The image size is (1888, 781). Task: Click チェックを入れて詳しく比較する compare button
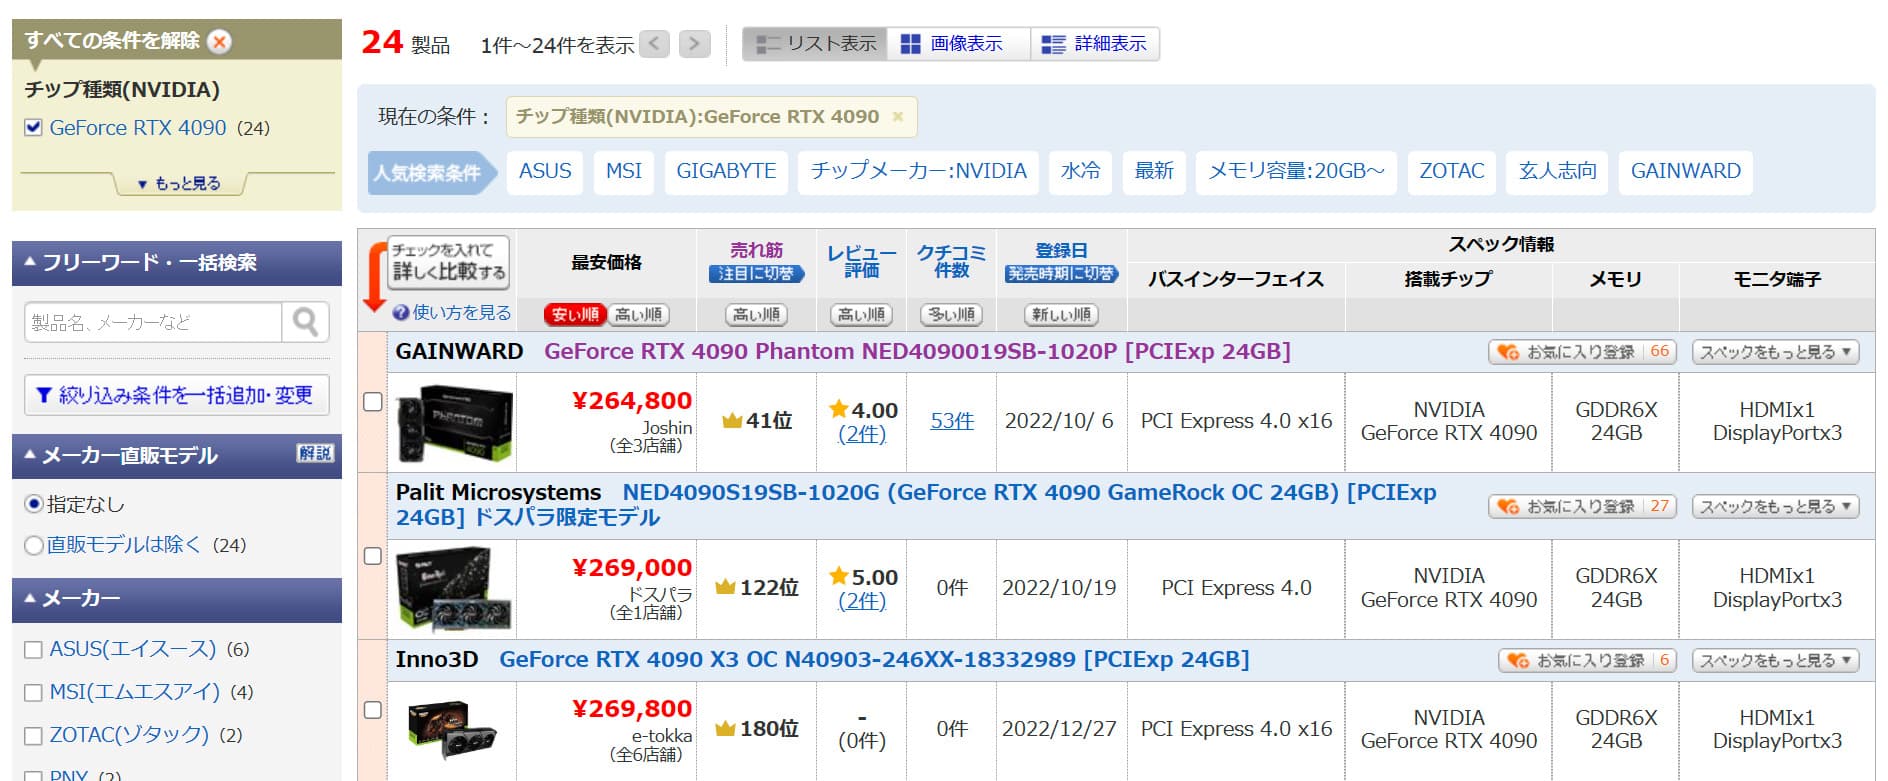coord(448,262)
